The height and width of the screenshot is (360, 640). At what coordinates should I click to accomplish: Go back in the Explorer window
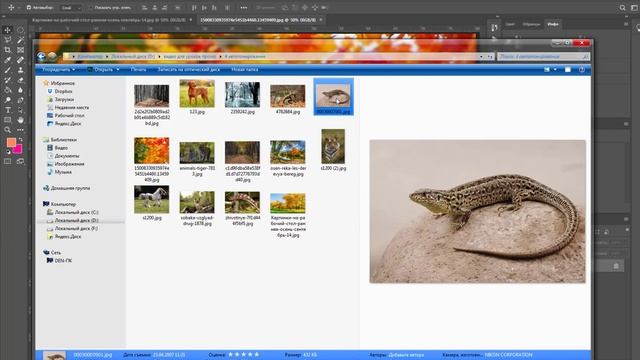[41, 56]
